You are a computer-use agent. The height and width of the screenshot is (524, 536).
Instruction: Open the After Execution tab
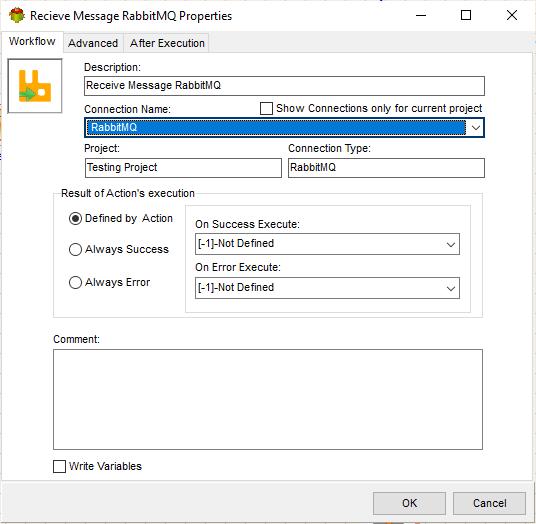pyautogui.click(x=167, y=43)
